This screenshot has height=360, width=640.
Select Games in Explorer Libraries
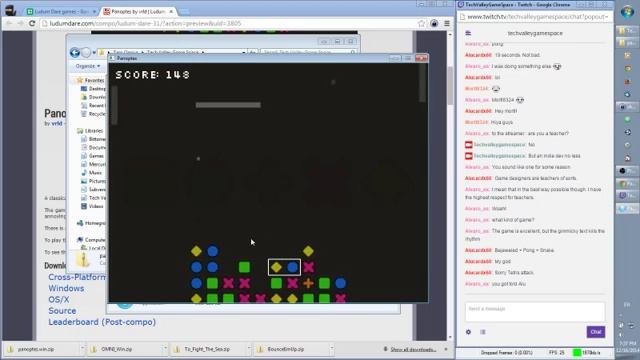click(x=96, y=156)
